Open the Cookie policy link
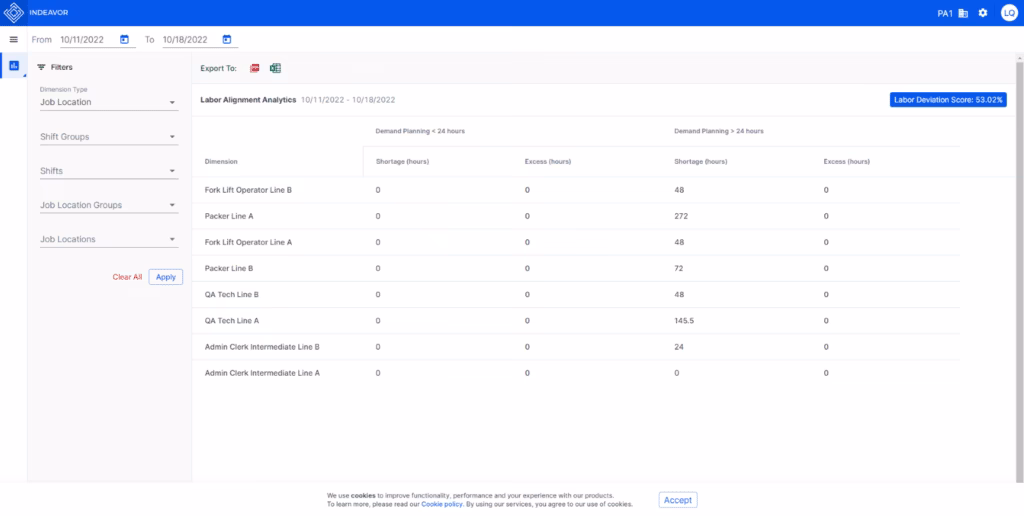 441,505
